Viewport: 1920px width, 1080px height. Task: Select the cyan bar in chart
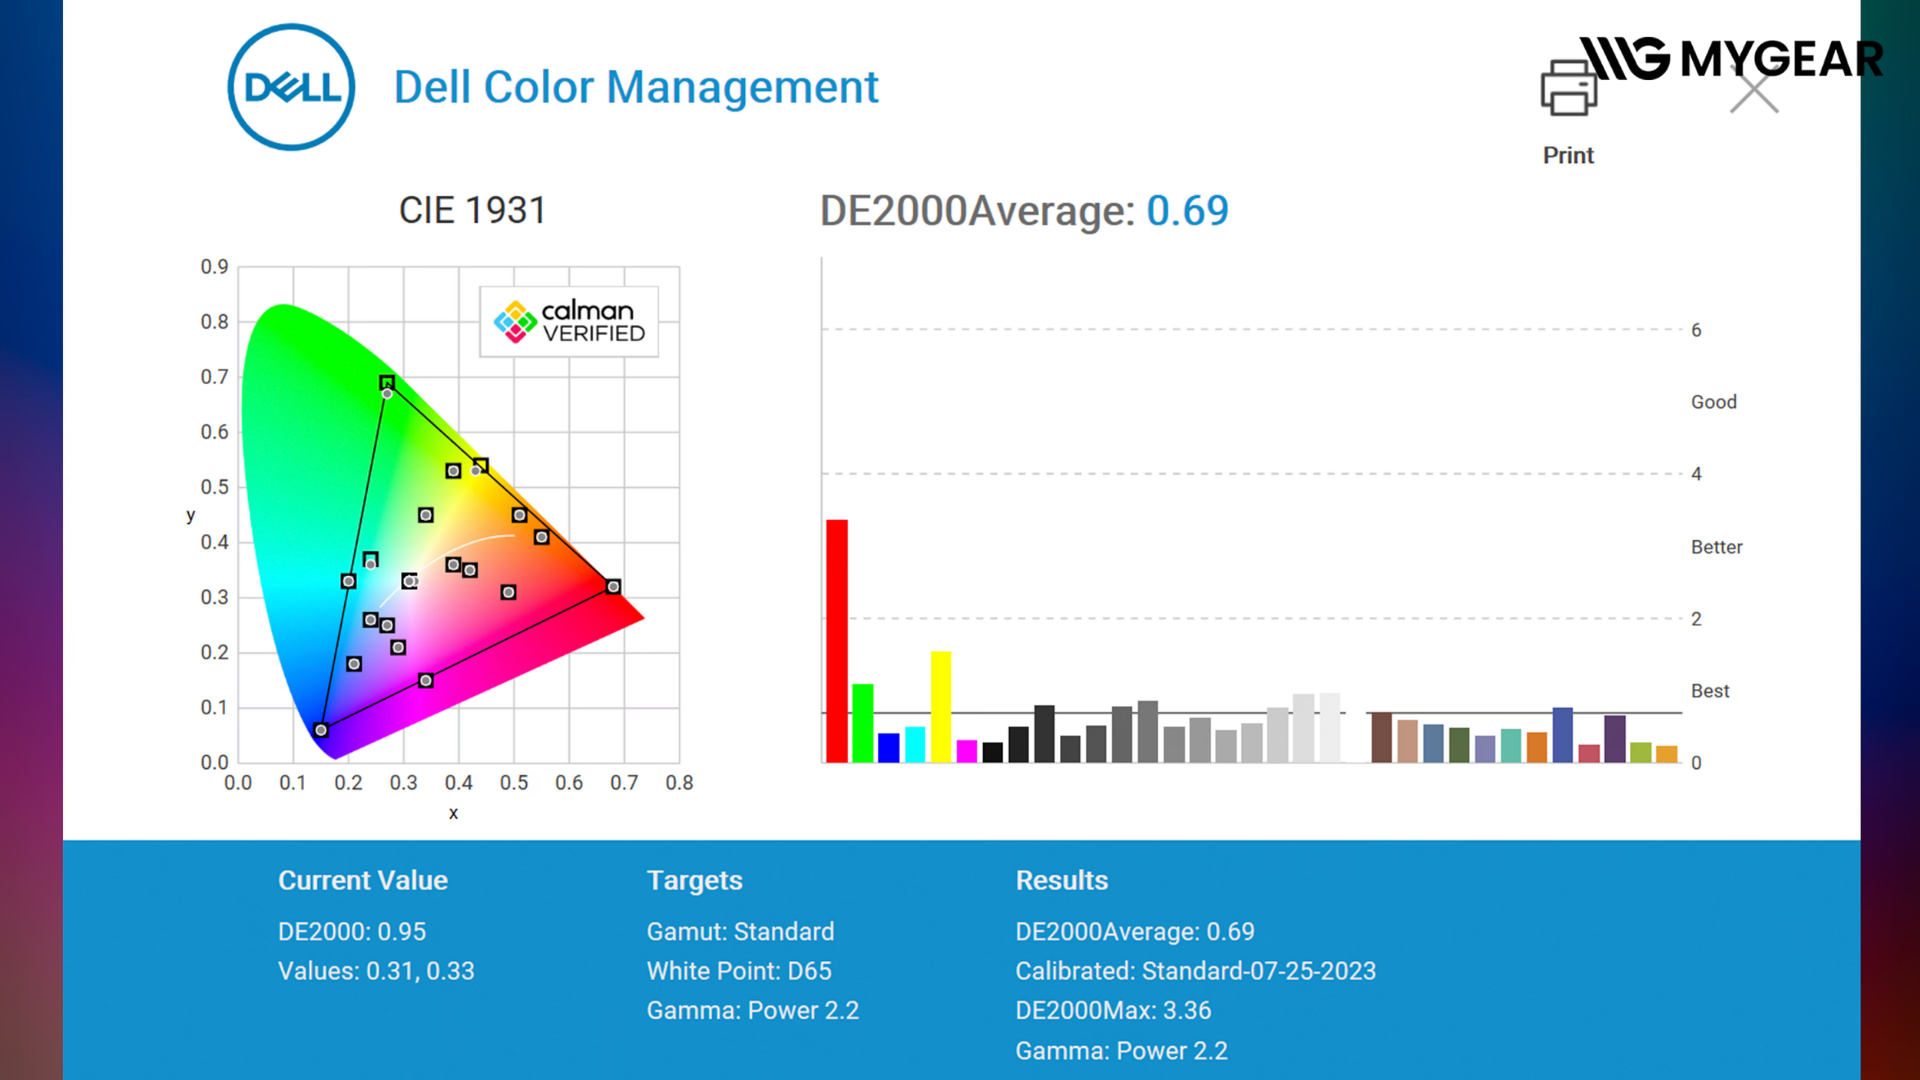point(915,744)
